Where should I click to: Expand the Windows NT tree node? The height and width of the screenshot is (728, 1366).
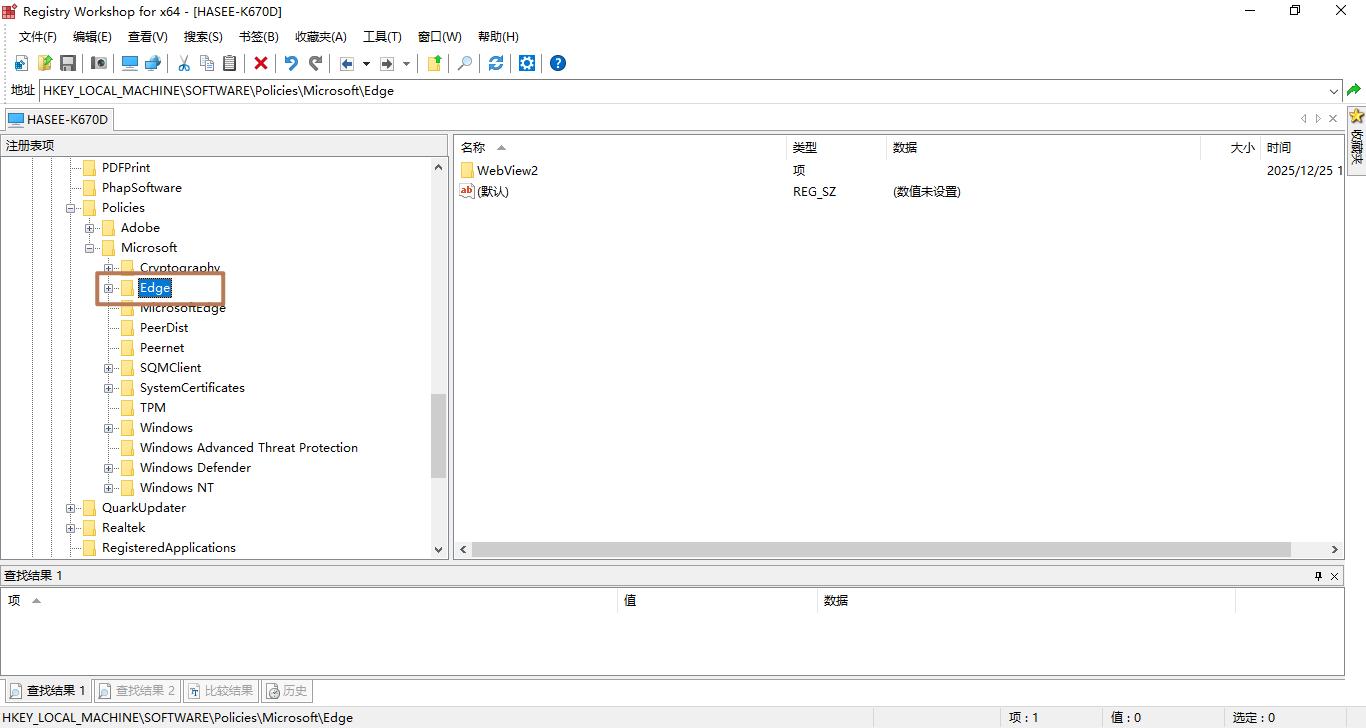point(109,488)
